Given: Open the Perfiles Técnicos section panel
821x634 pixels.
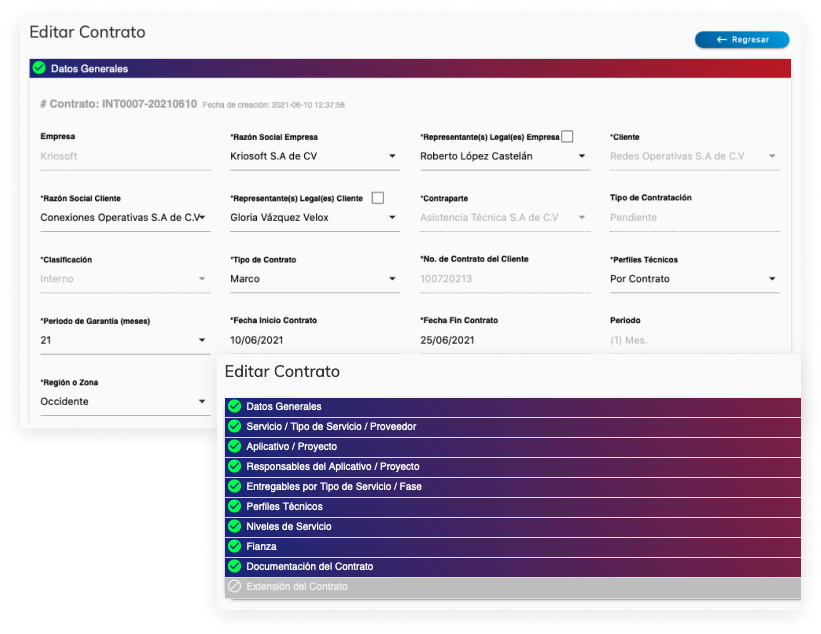Looking at the screenshot, I should pyautogui.click(x=510, y=506).
